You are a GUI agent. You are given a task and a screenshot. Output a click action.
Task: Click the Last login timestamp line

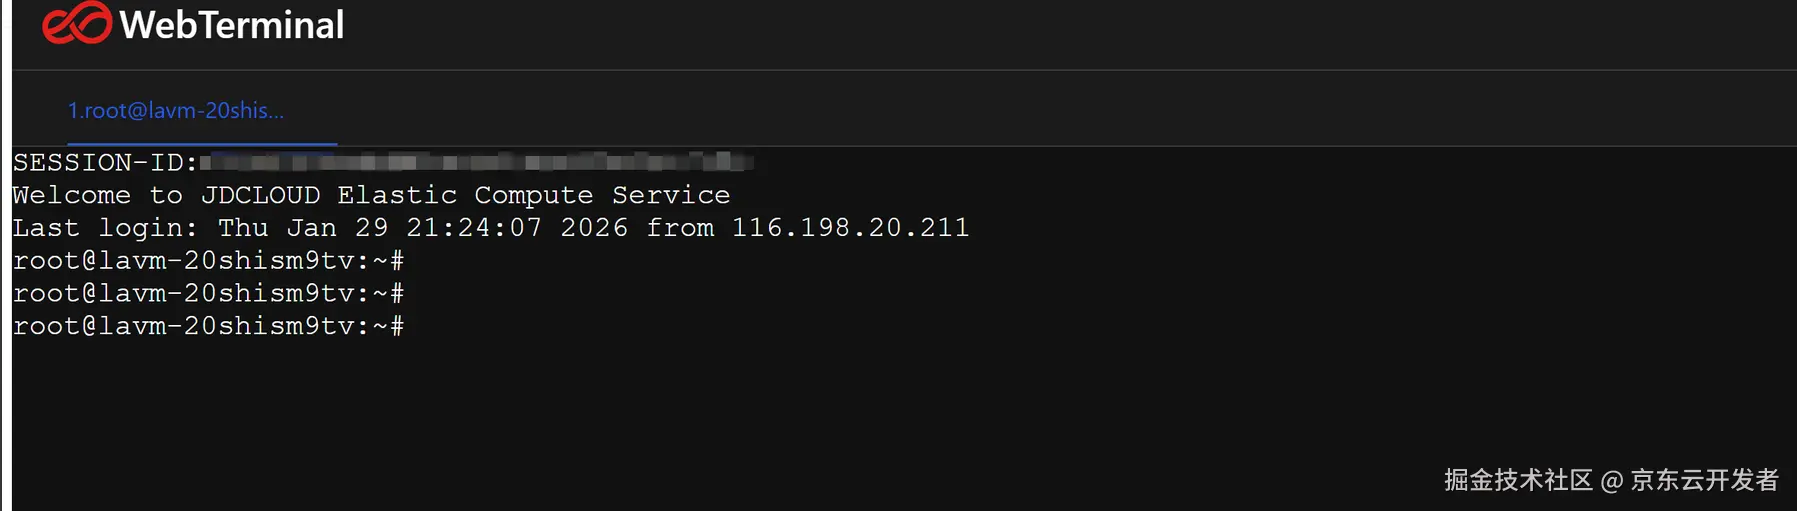pos(491,228)
